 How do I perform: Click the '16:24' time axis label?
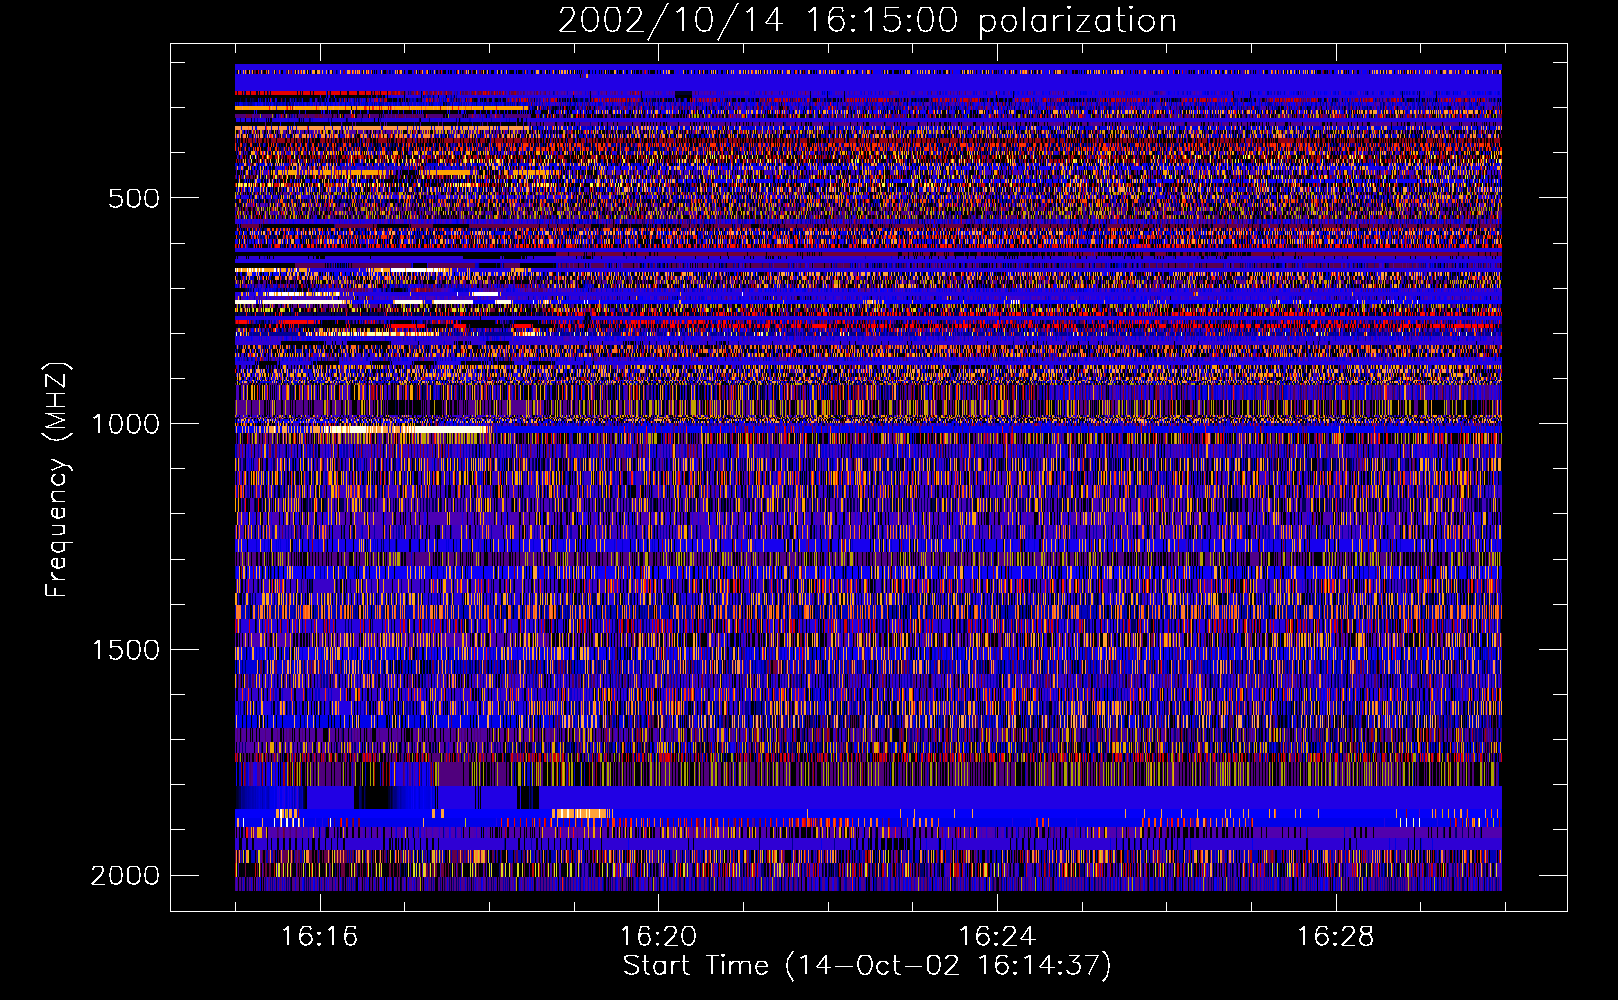click(x=997, y=937)
